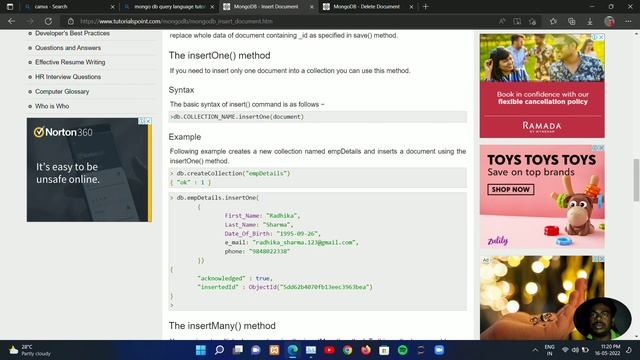Click "The insertMany() method" heading
The width and height of the screenshot is (640, 360).
coord(222,326)
